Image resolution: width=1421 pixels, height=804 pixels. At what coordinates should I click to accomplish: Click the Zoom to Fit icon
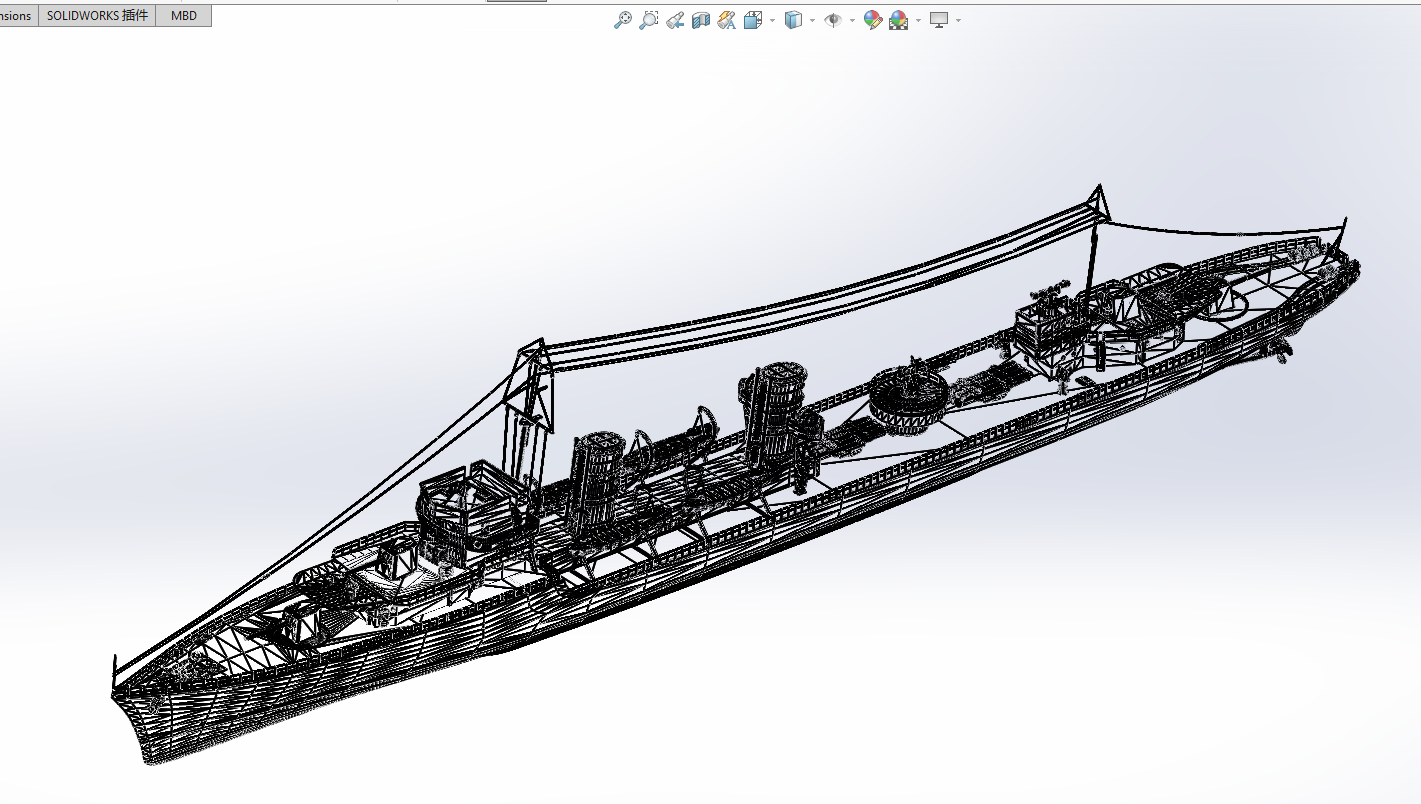[x=622, y=20]
